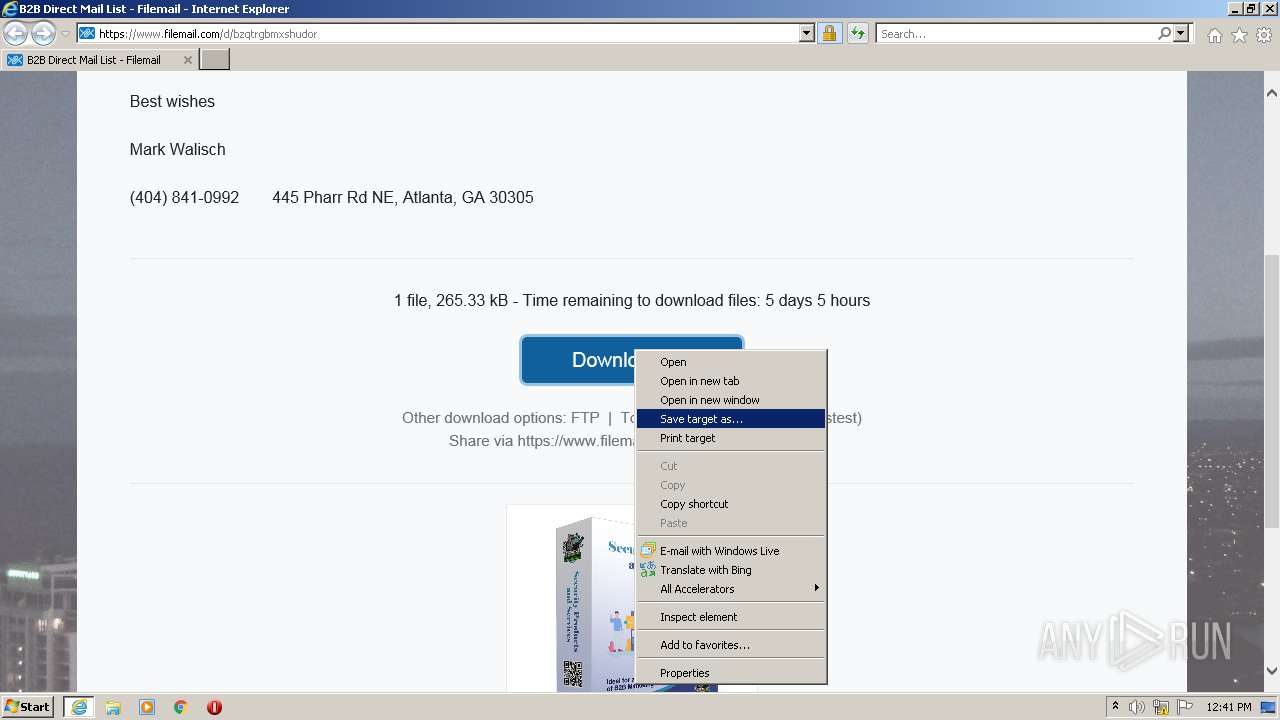
Task: Choose E-mail with Windows Live
Action: pos(731,551)
